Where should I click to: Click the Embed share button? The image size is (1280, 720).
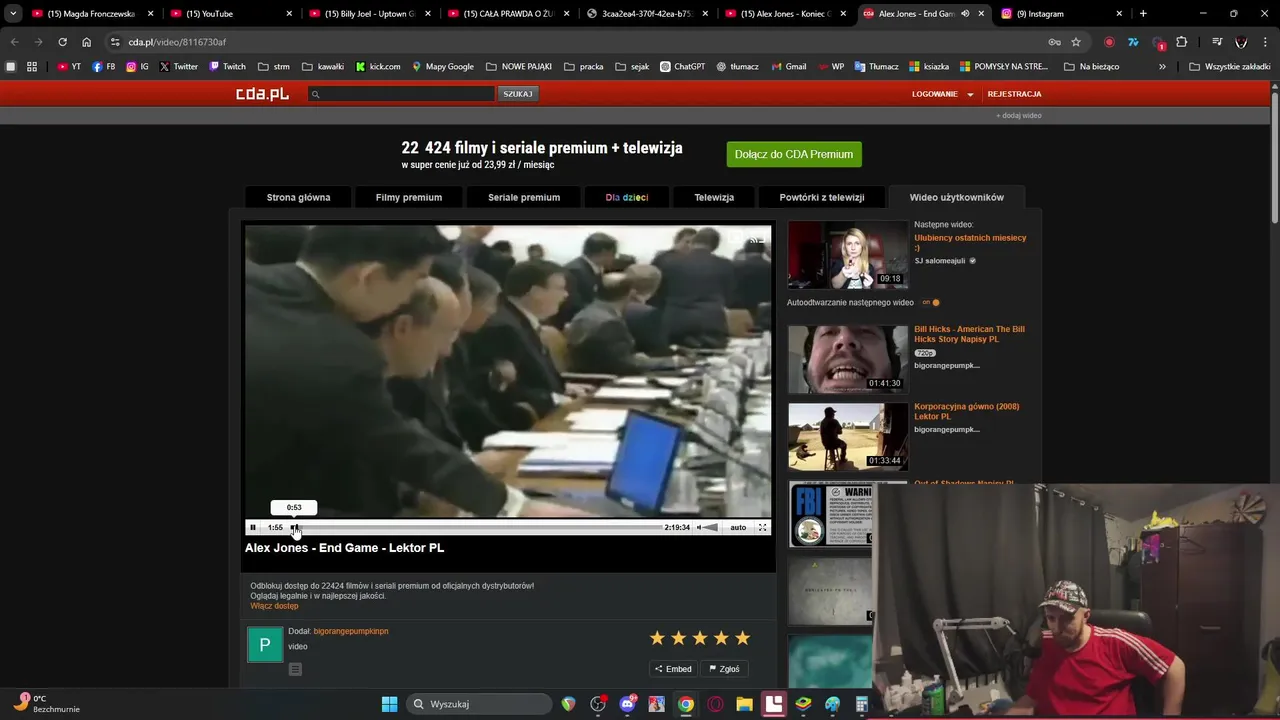pyautogui.click(x=673, y=669)
